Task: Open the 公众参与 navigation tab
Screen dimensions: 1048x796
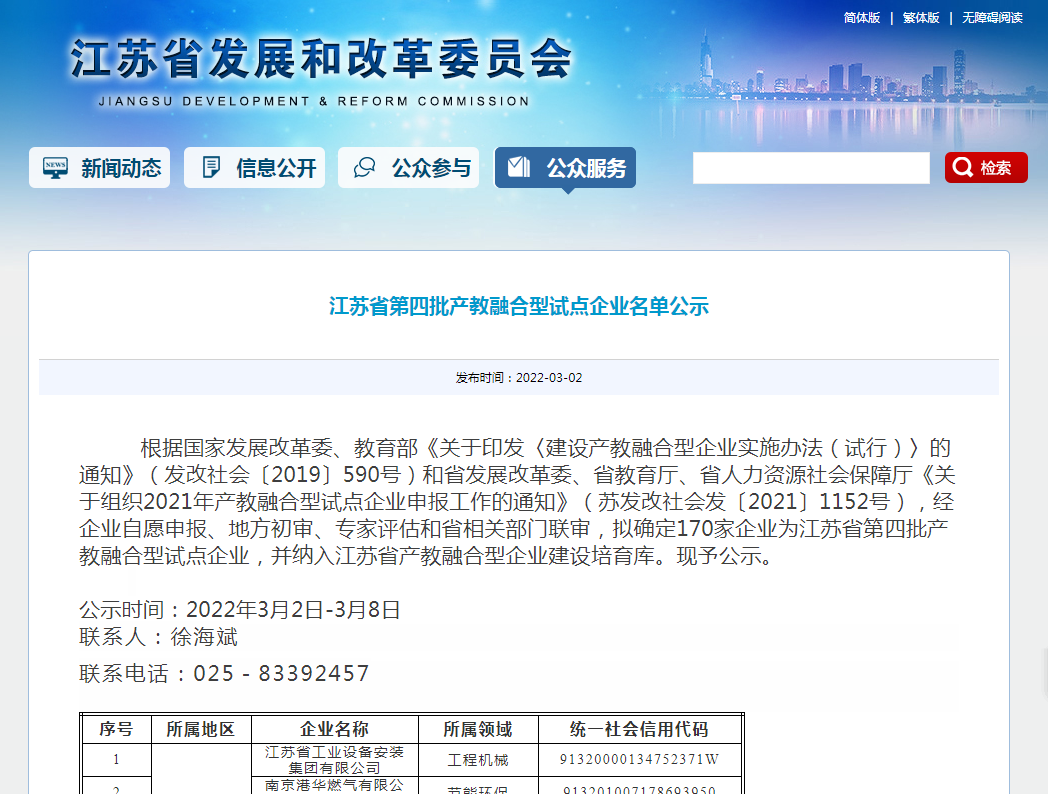Action: 408,167
